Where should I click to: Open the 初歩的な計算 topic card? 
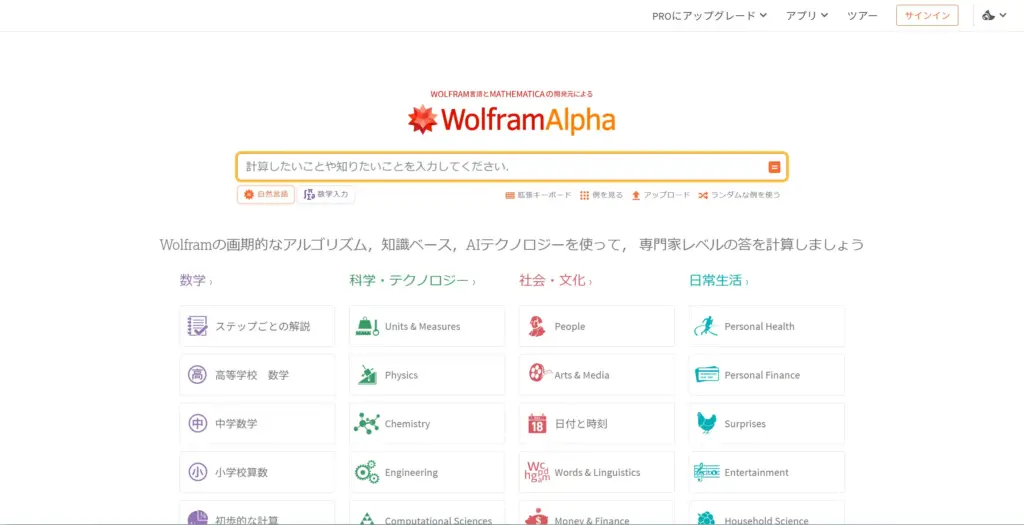[x=257, y=513]
